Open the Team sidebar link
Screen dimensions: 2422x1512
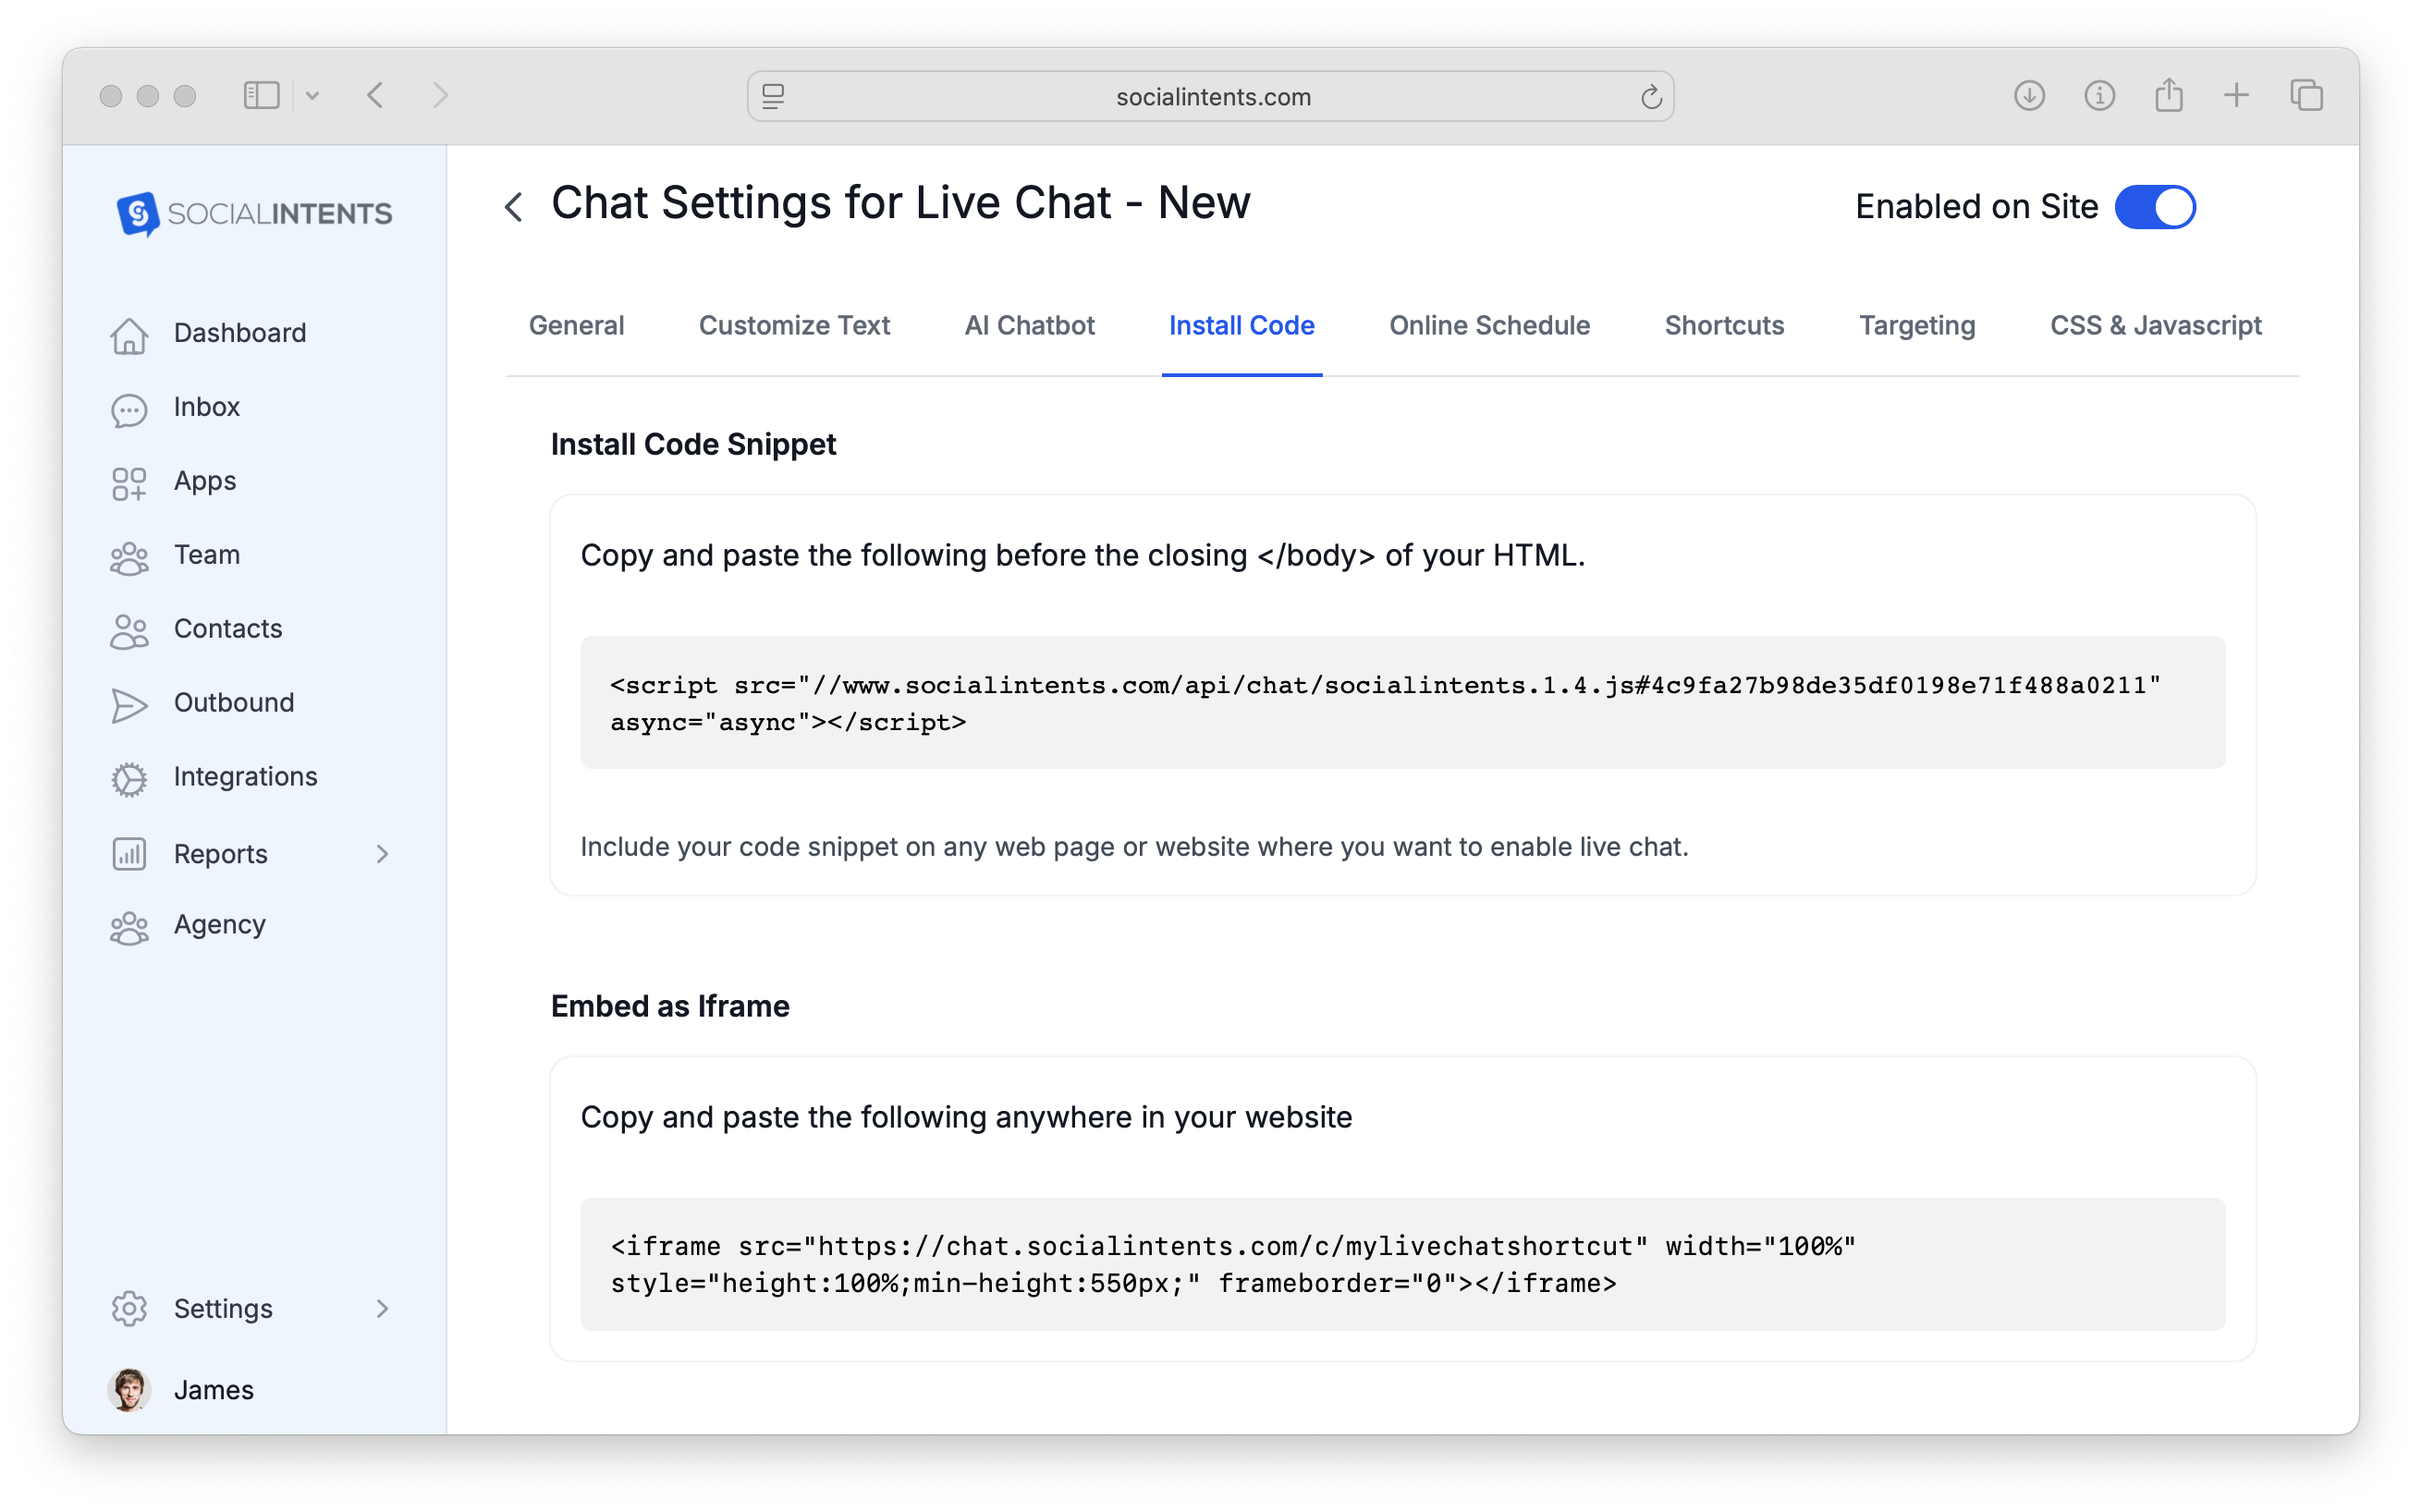[x=207, y=554]
